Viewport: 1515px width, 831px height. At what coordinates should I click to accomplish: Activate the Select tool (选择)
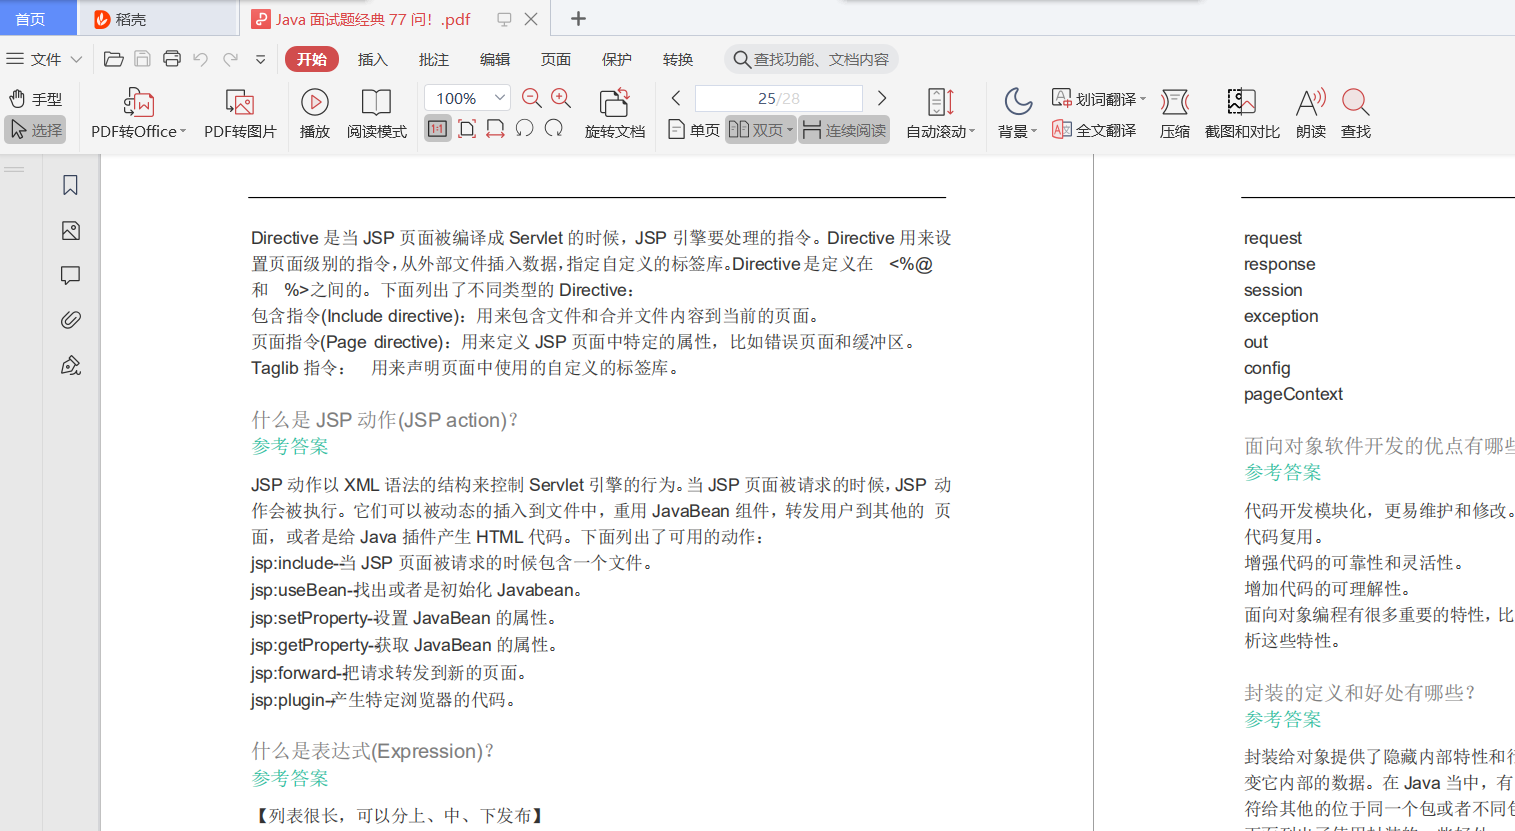coord(35,130)
